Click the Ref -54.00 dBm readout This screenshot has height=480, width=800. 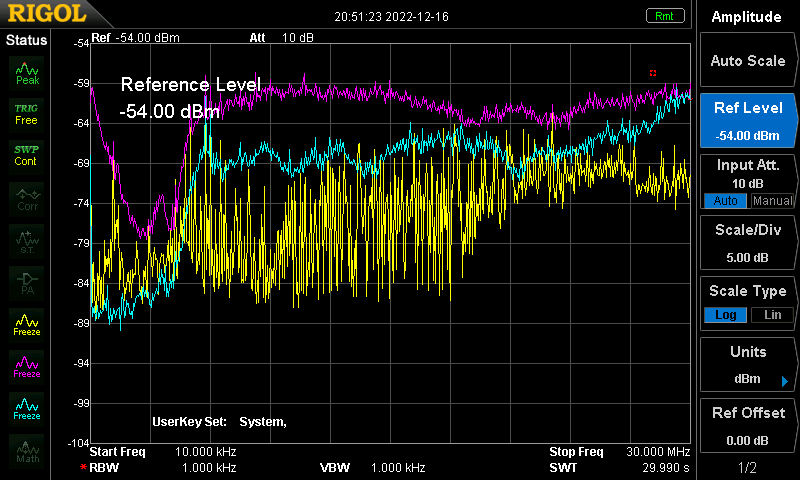(135, 38)
